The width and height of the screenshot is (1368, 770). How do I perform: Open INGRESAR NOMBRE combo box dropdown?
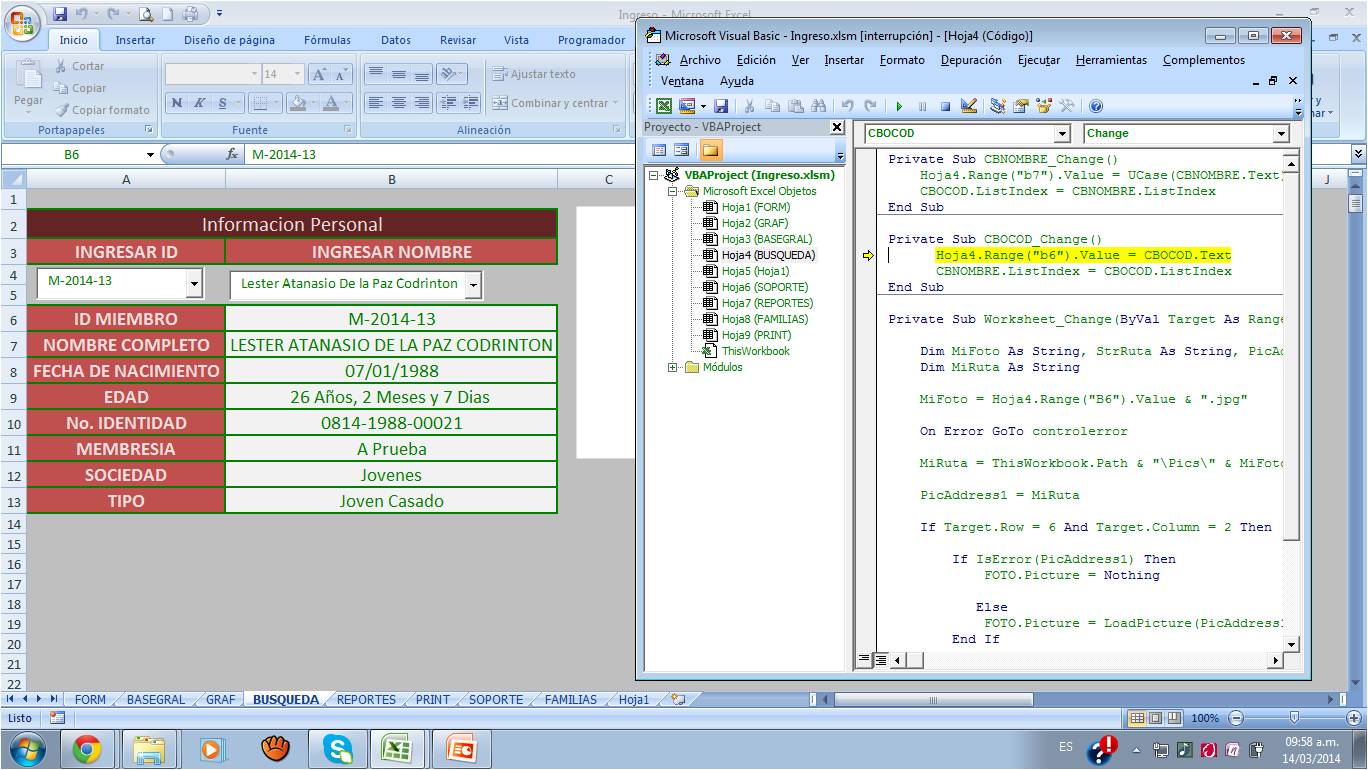coord(473,285)
